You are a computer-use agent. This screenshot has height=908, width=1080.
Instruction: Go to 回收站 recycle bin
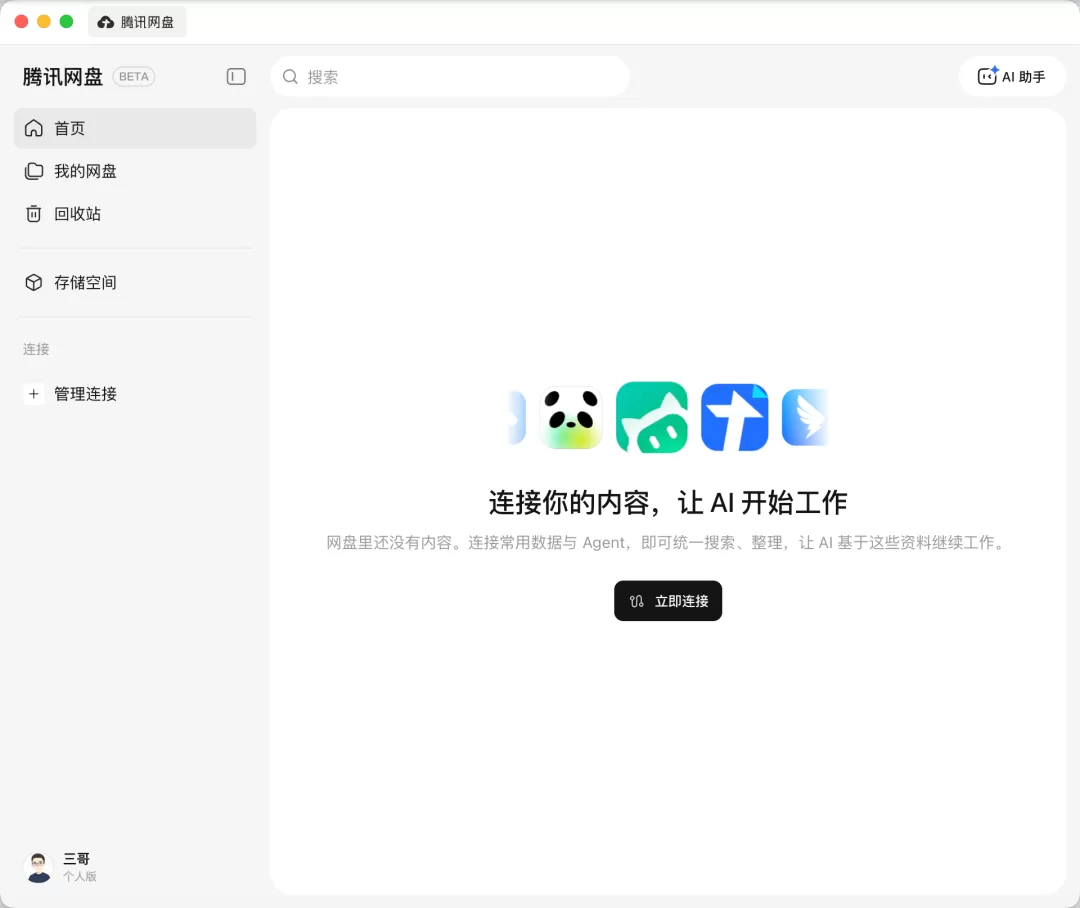point(135,214)
